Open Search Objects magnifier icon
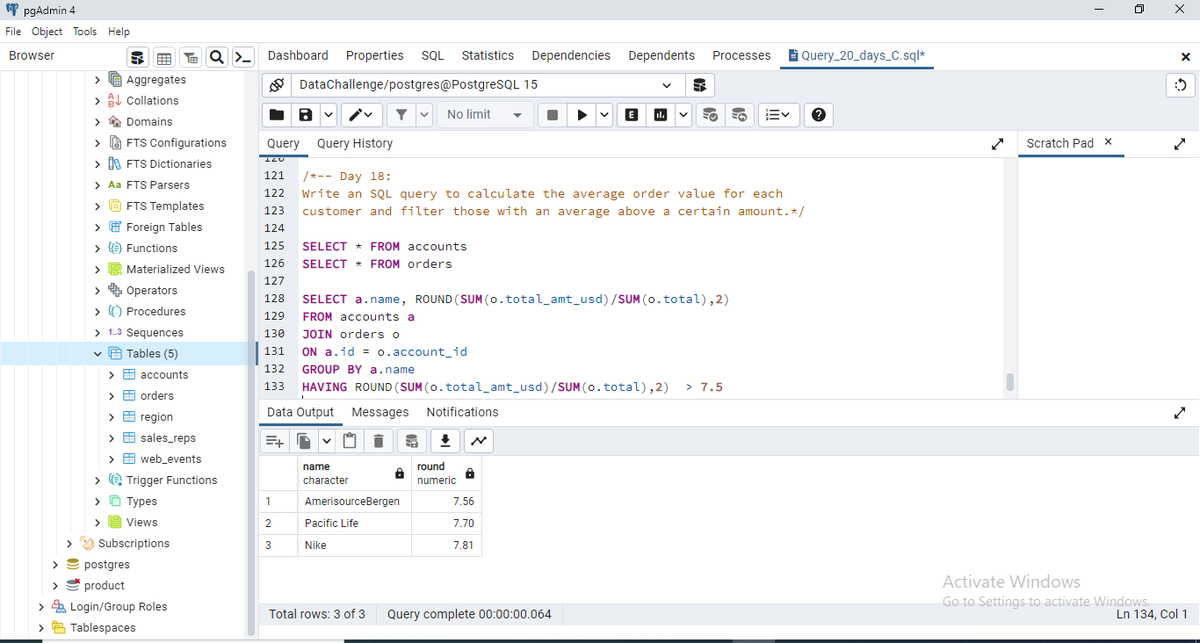The width and height of the screenshot is (1200, 643). pos(217,56)
